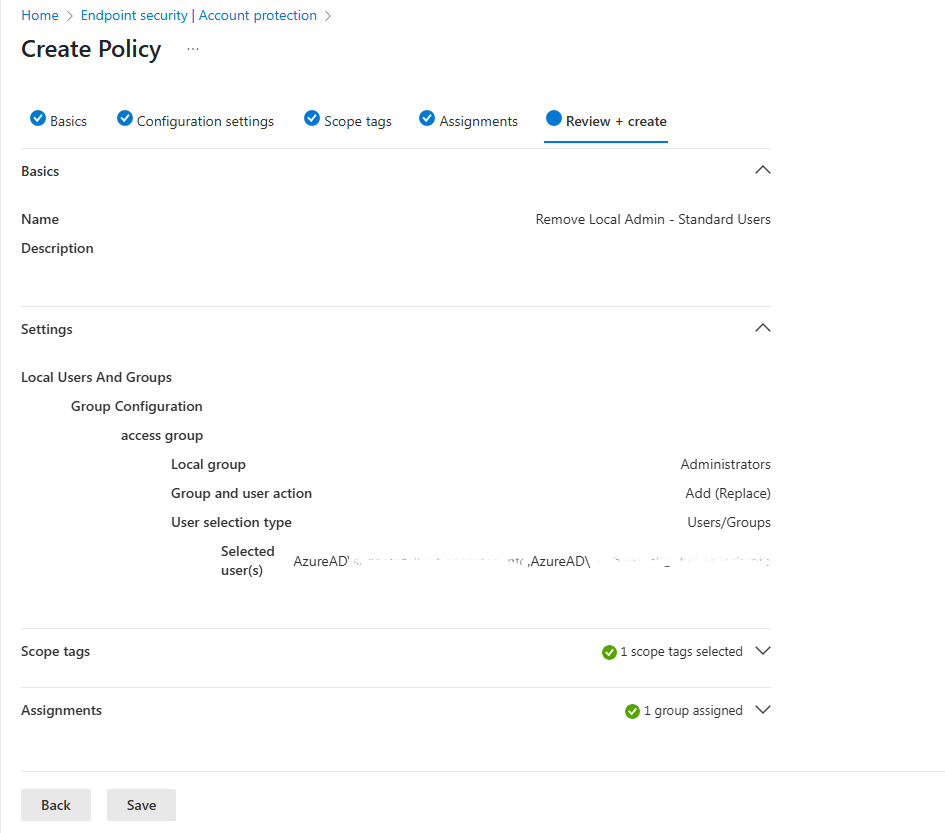
Task: Collapse the Basics section chevron
Action: (x=762, y=170)
